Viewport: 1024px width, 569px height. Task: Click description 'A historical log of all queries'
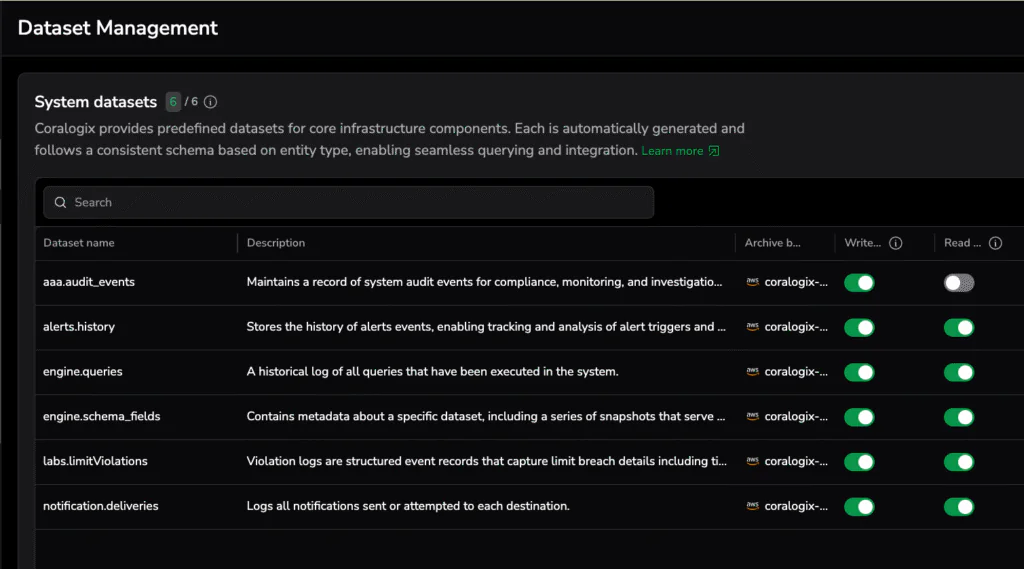432,372
